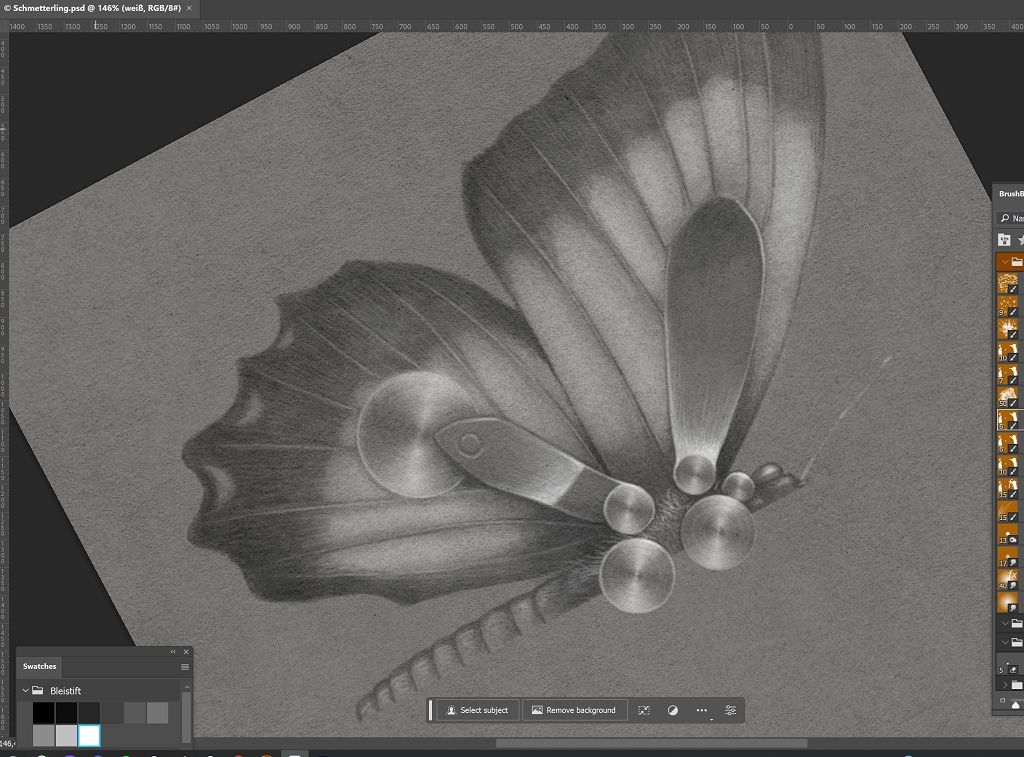Pick the light gray swatch beside white
Viewport: 1024px width, 757px height.
(x=67, y=735)
